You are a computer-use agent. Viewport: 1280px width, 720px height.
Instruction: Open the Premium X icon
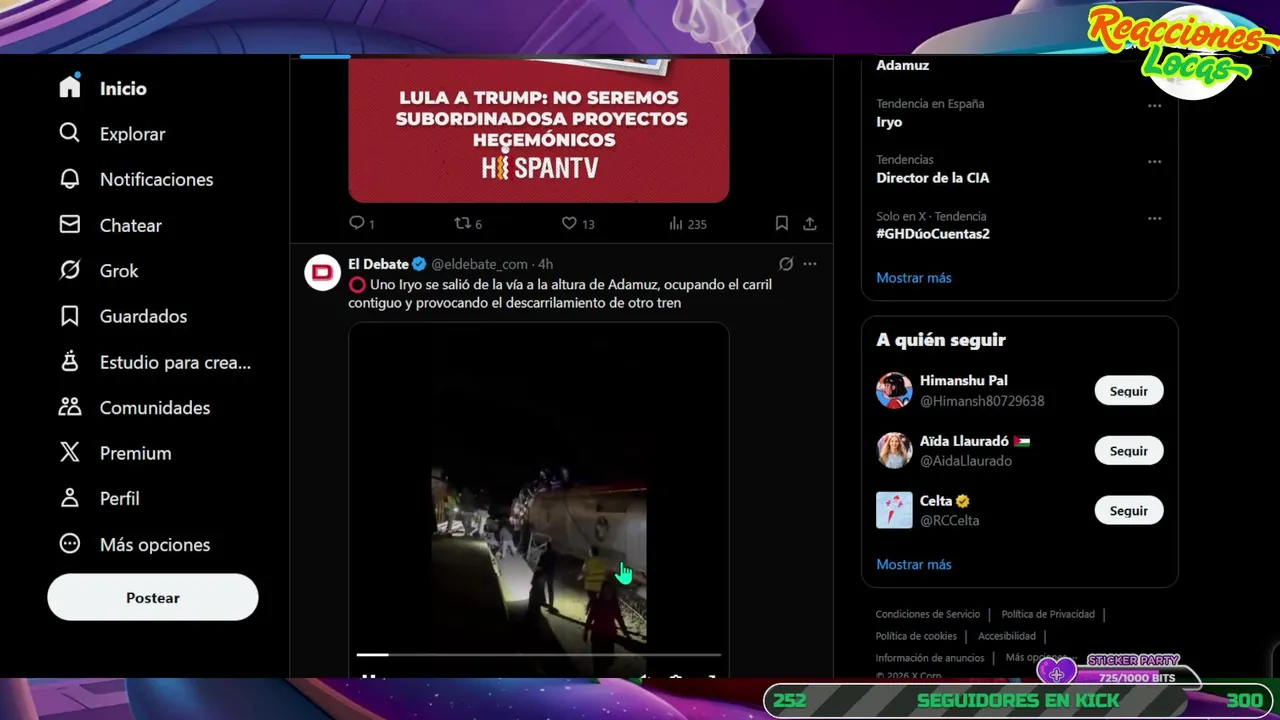69,453
